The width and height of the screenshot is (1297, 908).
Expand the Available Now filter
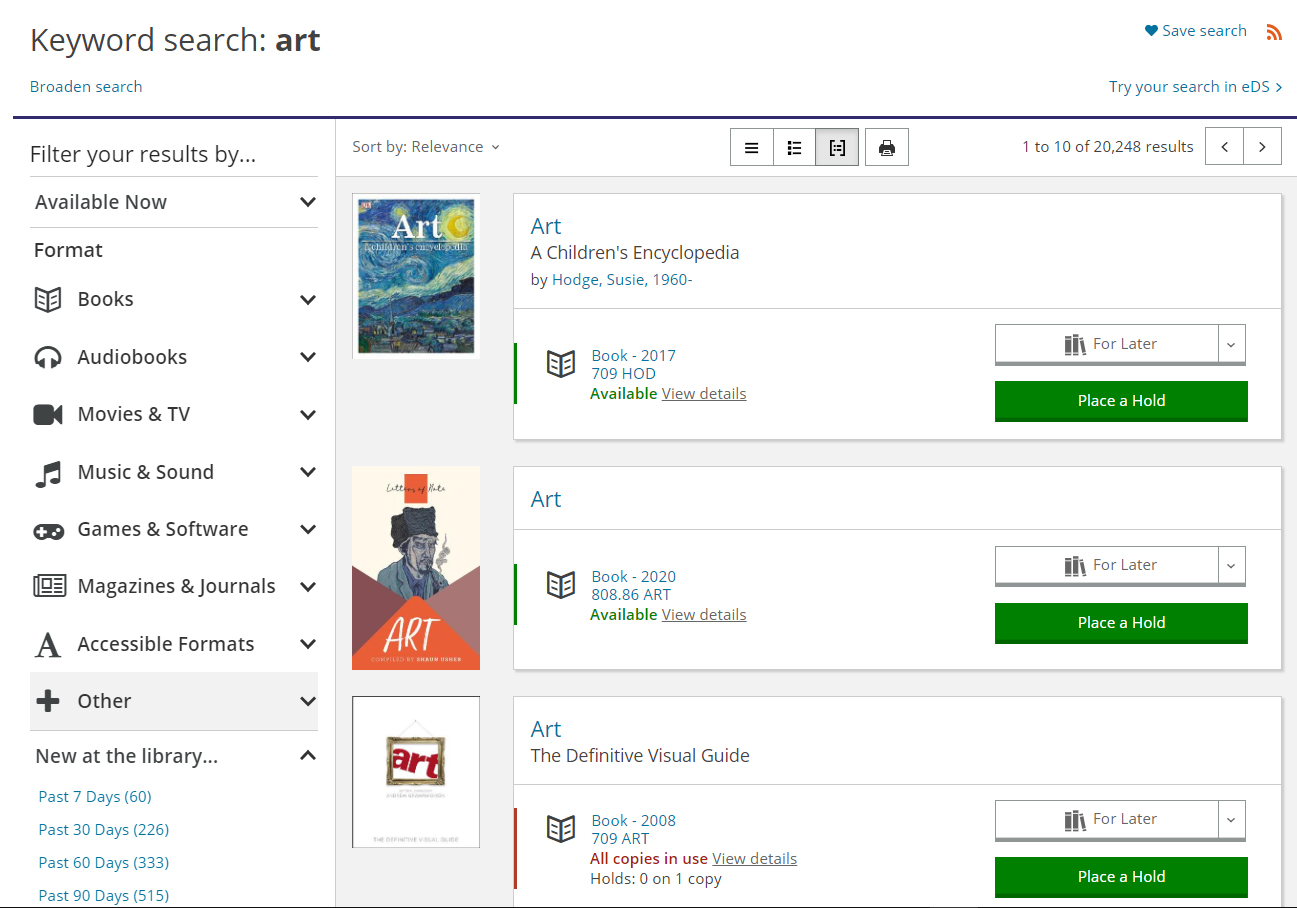point(308,202)
